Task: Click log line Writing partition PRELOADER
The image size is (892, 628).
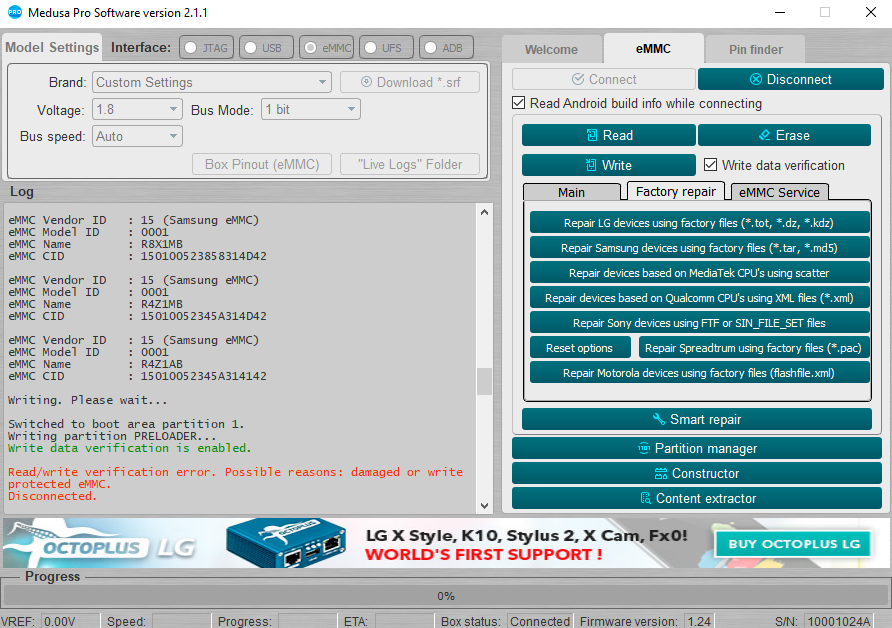Action: pos(112,436)
